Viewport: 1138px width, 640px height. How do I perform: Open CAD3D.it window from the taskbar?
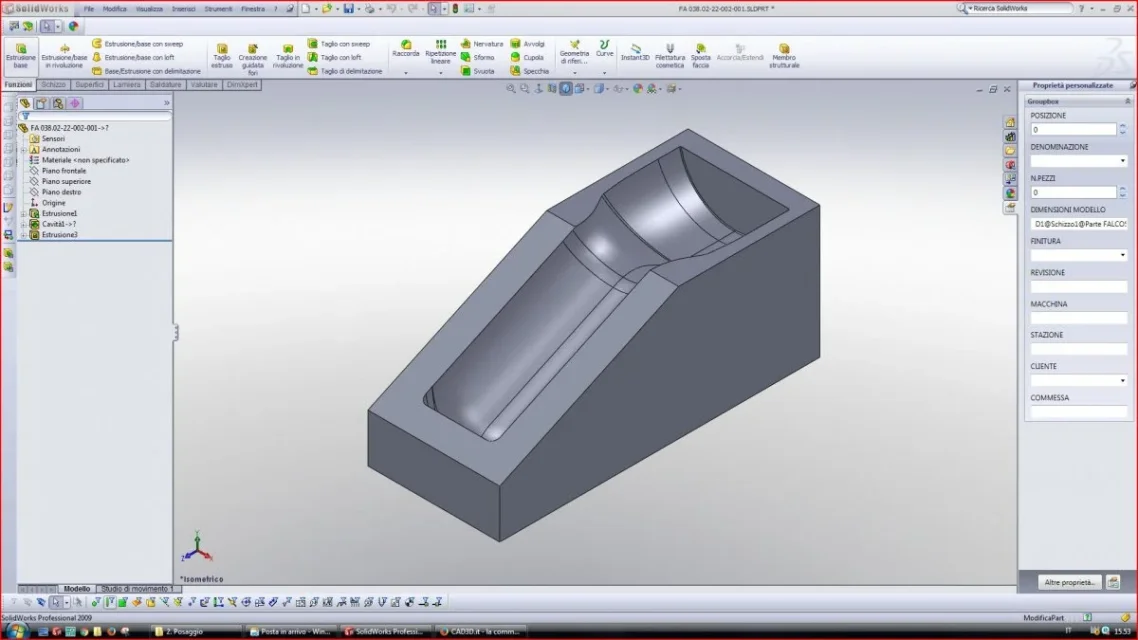coord(480,631)
